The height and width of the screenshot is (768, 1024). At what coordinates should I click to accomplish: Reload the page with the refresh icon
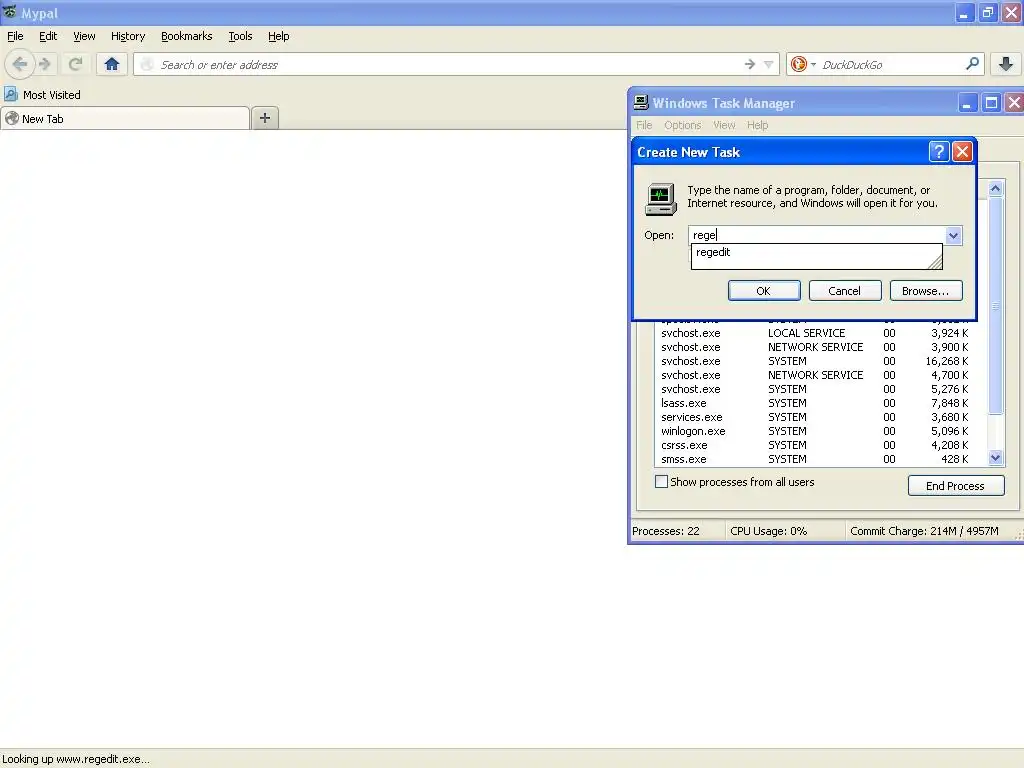pyautogui.click(x=76, y=64)
